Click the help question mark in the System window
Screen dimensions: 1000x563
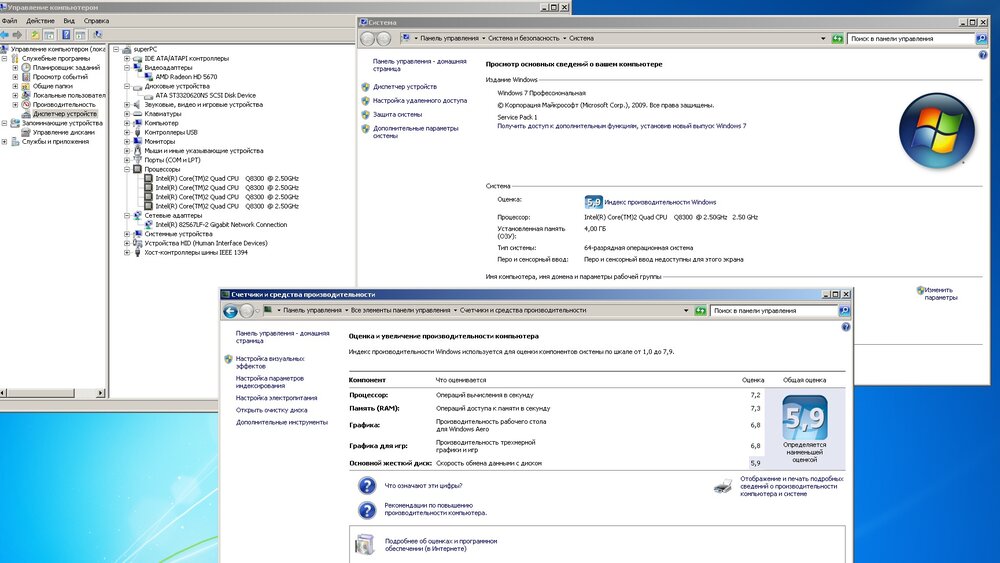click(982, 55)
